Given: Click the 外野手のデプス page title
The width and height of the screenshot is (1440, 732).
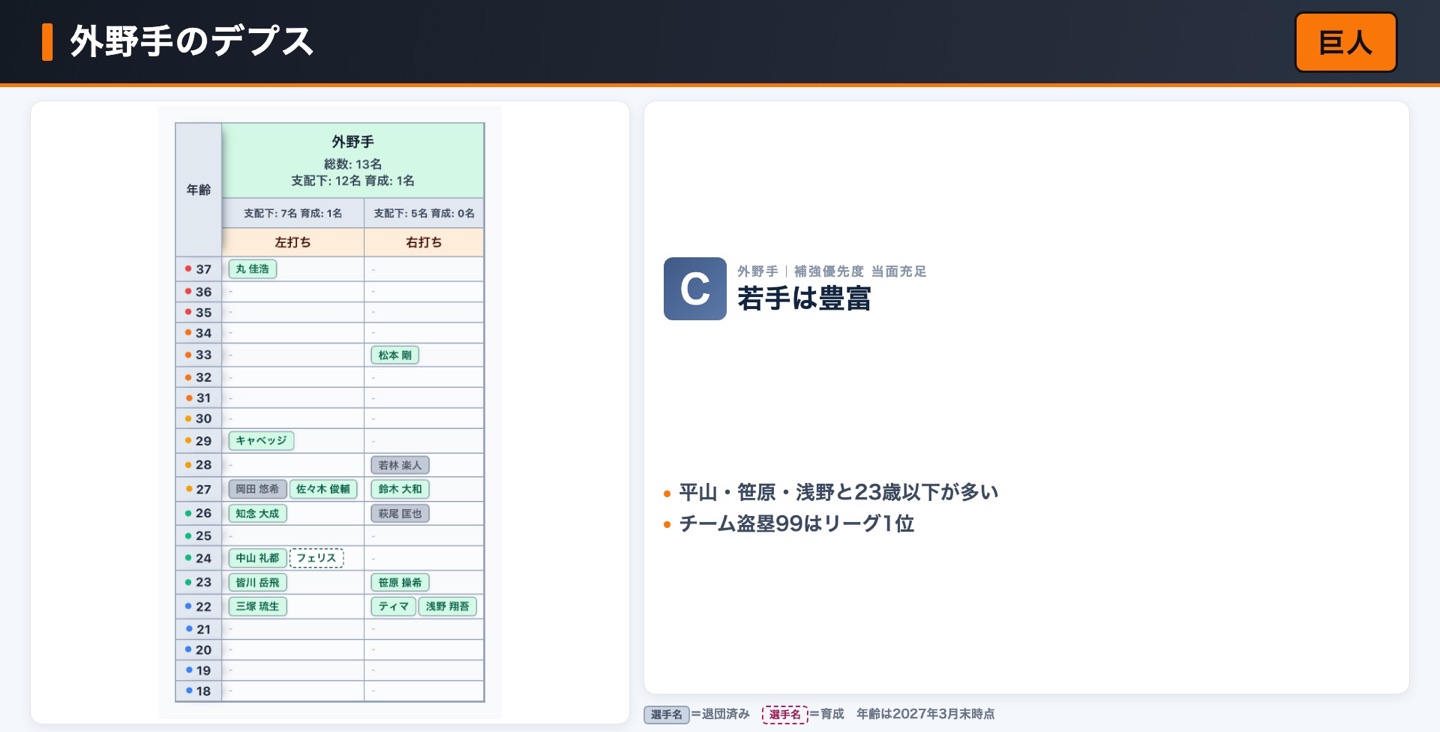Looking at the screenshot, I should [192, 42].
